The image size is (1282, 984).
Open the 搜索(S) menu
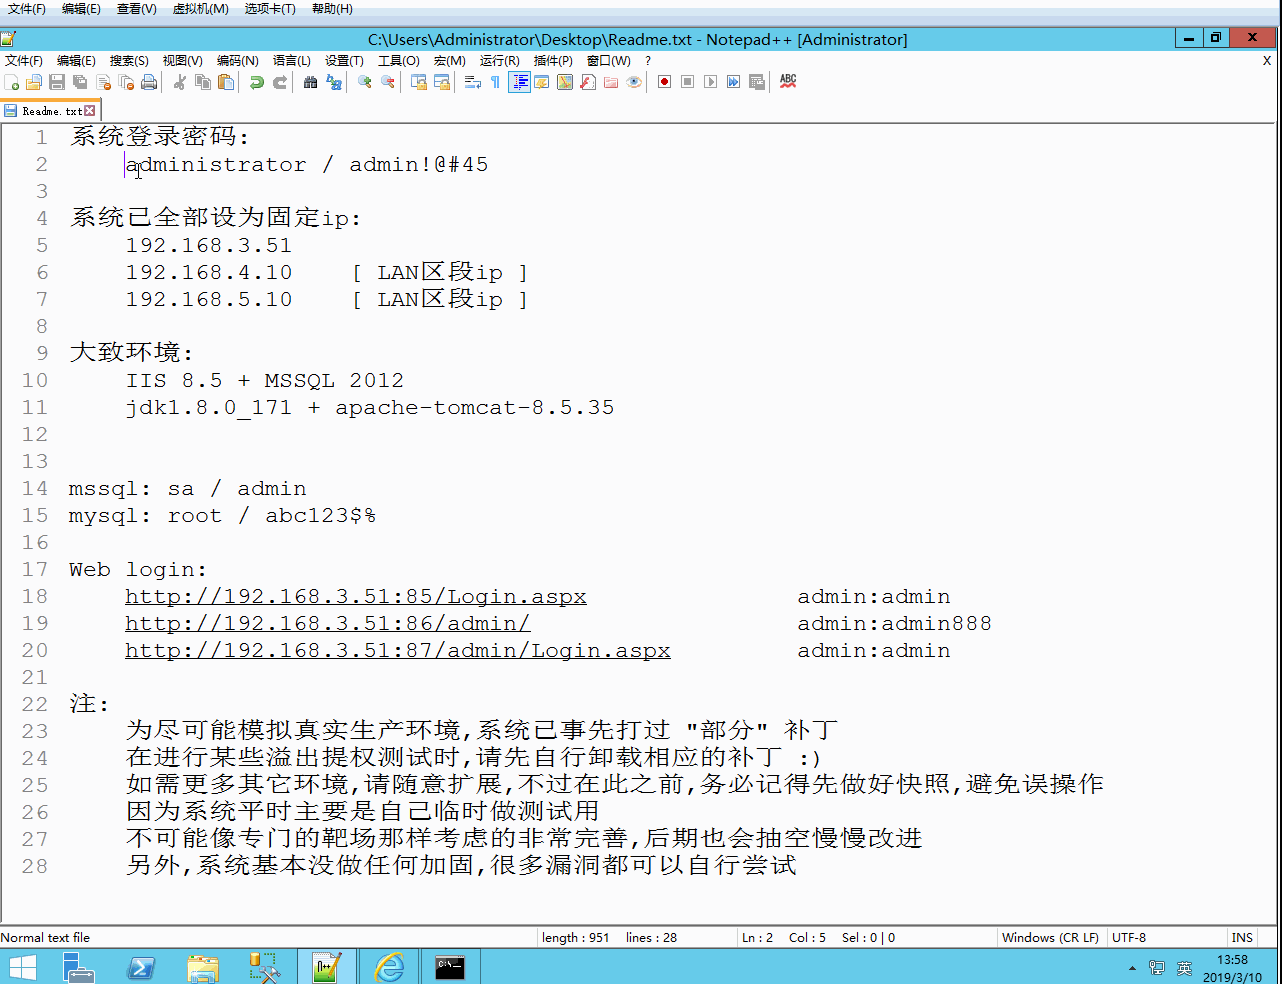(129, 61)
